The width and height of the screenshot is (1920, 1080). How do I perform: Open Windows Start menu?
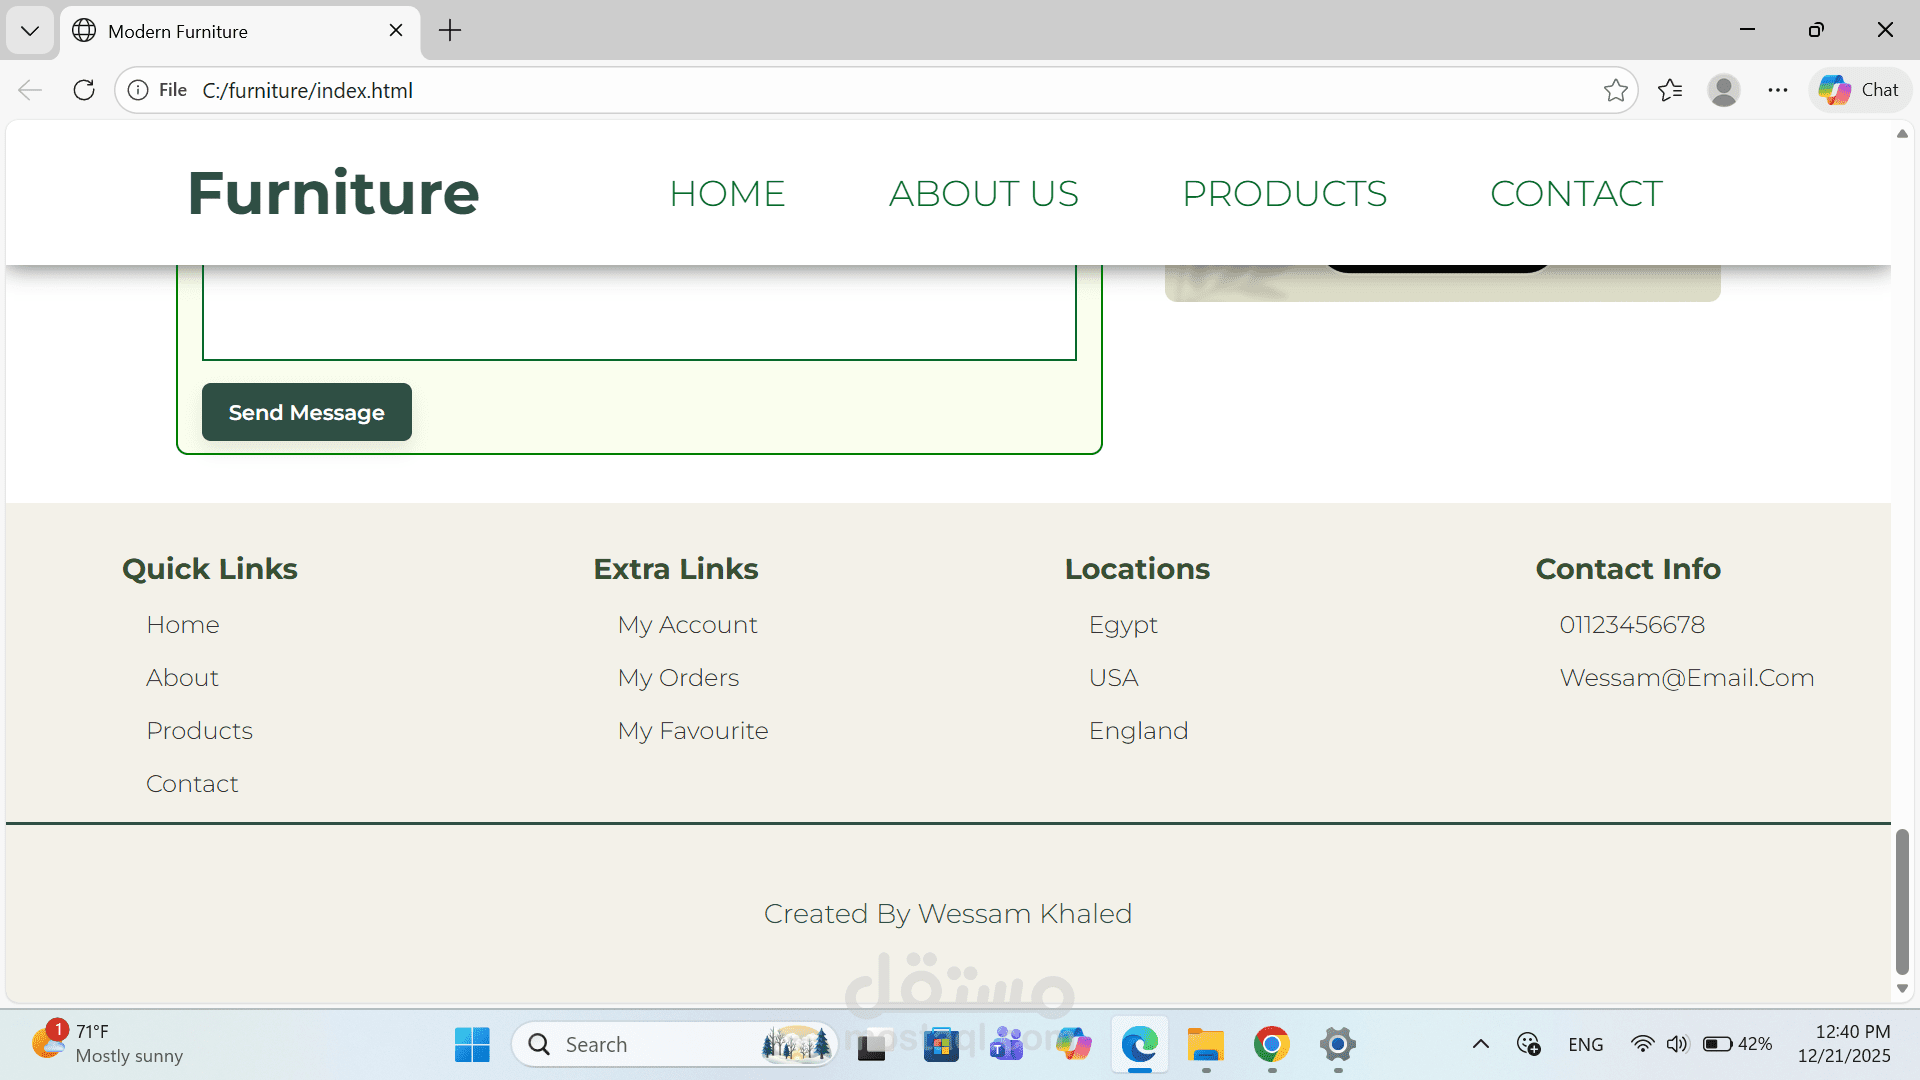tap(472, 1045)
